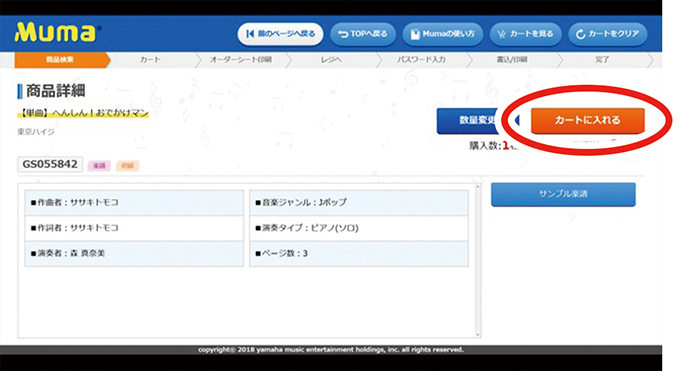
Task: Select the パスワード入力 step tab
Action: pyautogui.click(x=421, y=60)
